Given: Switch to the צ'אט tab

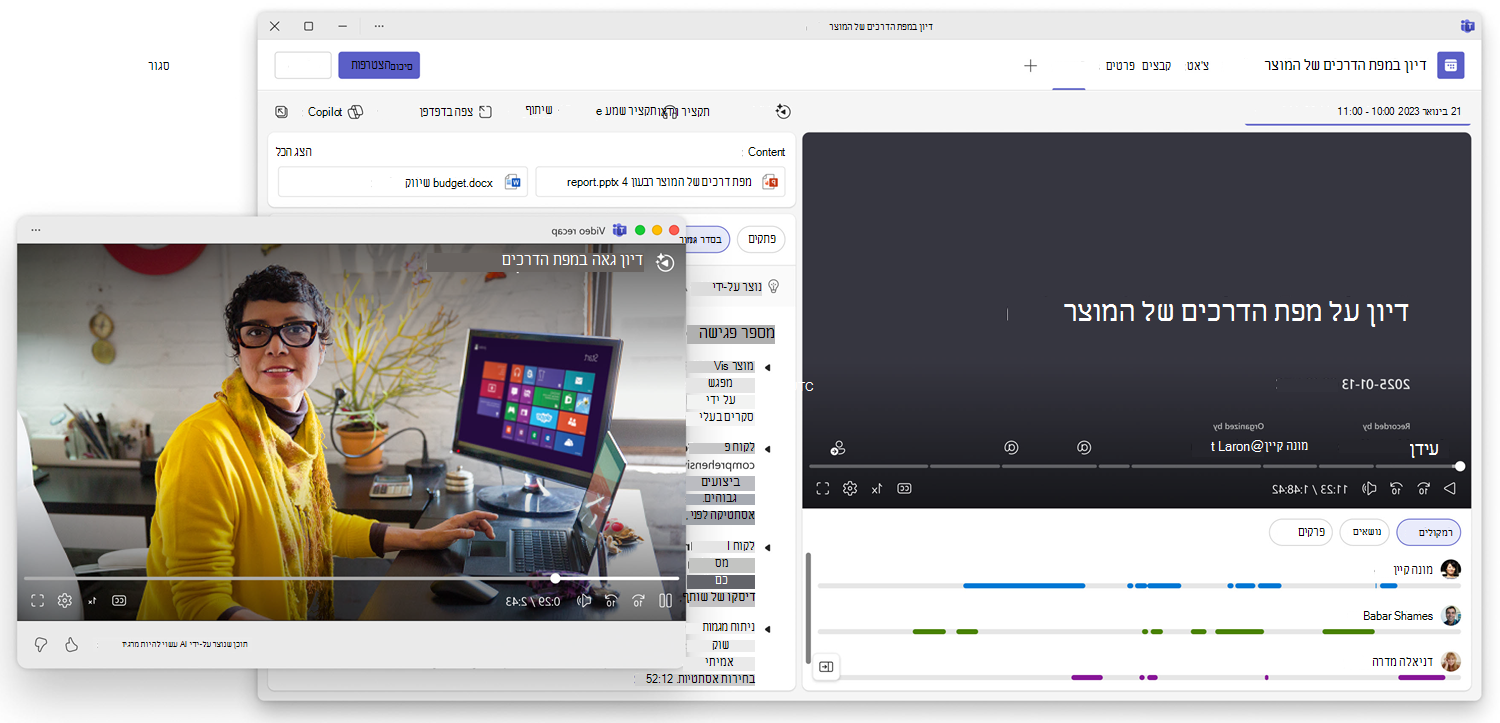Looking at the screenshot, I should [1197, 66].
